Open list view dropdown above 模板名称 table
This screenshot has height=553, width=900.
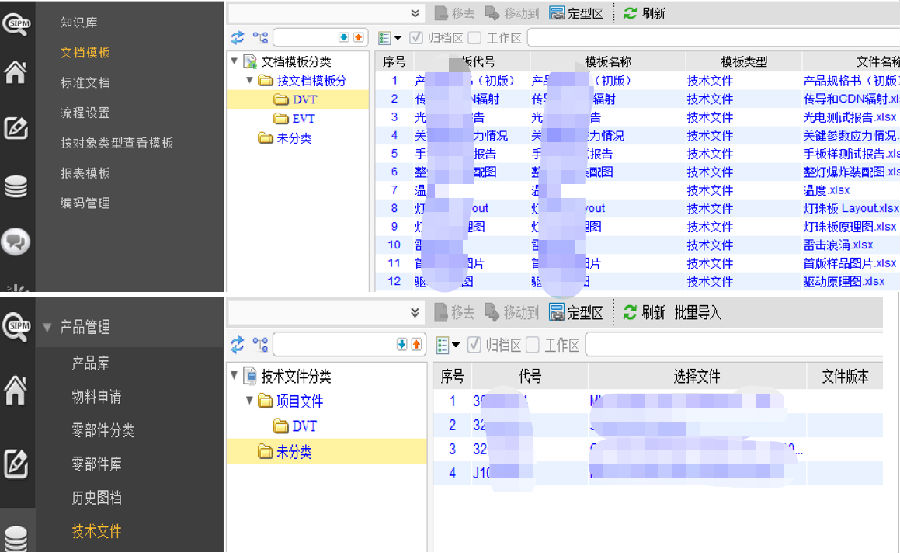click(390, 38)
